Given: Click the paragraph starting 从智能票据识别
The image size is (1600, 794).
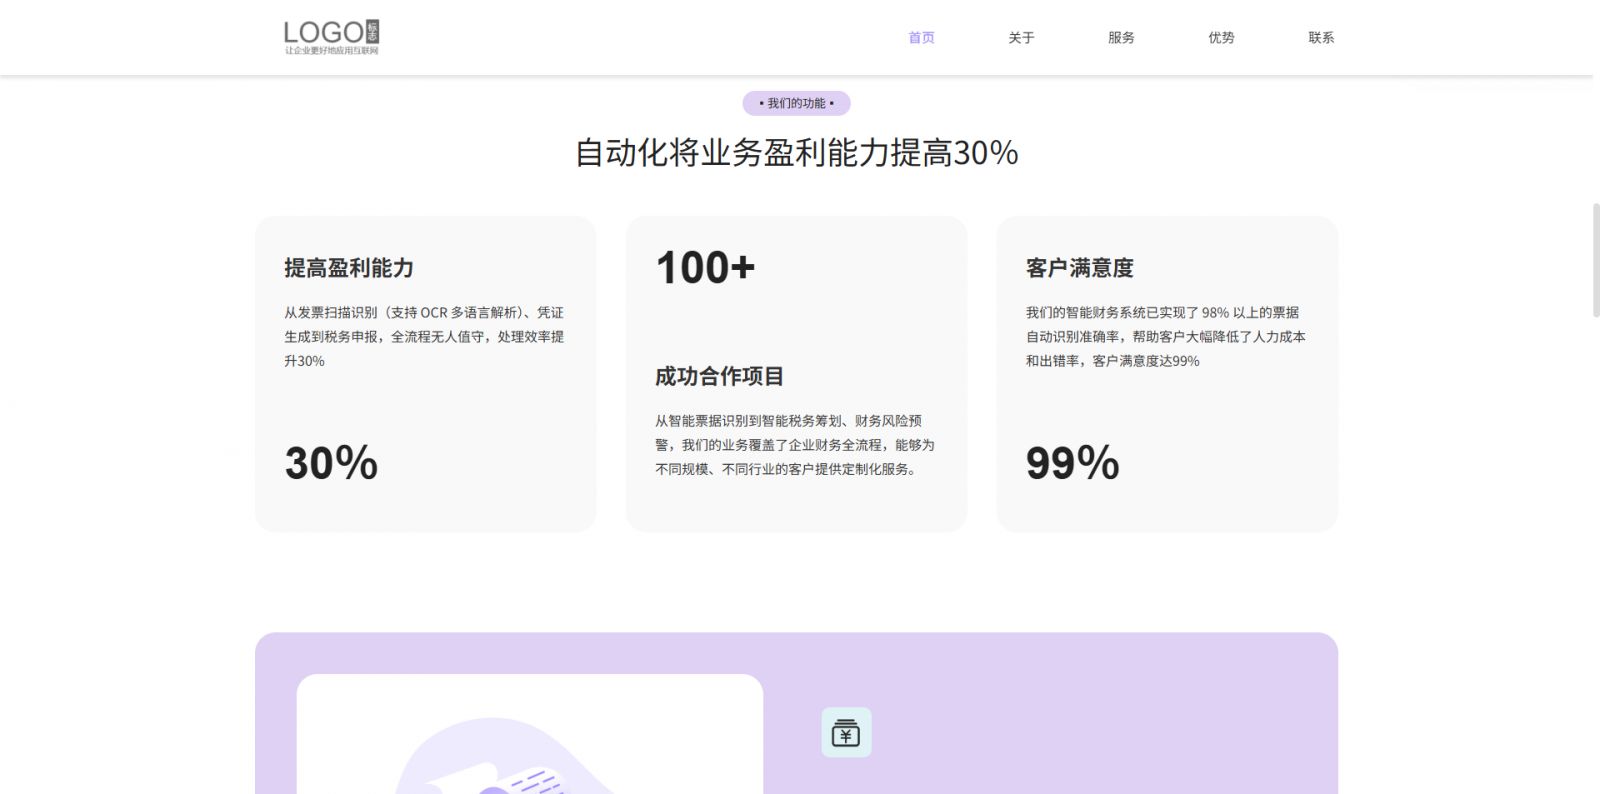Looking at the screenshot, I should (796, 445).
